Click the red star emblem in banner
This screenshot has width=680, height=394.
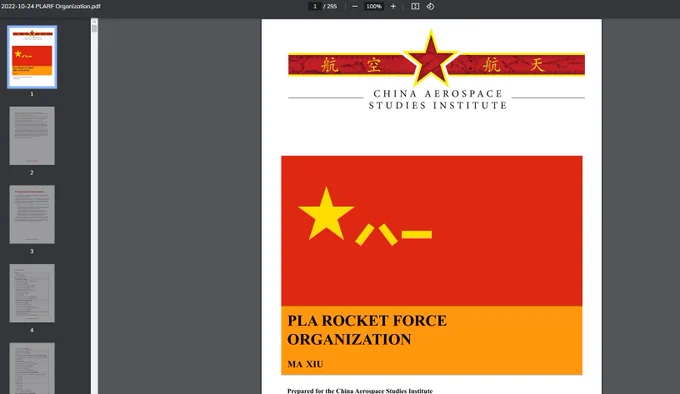click(431, 59)
